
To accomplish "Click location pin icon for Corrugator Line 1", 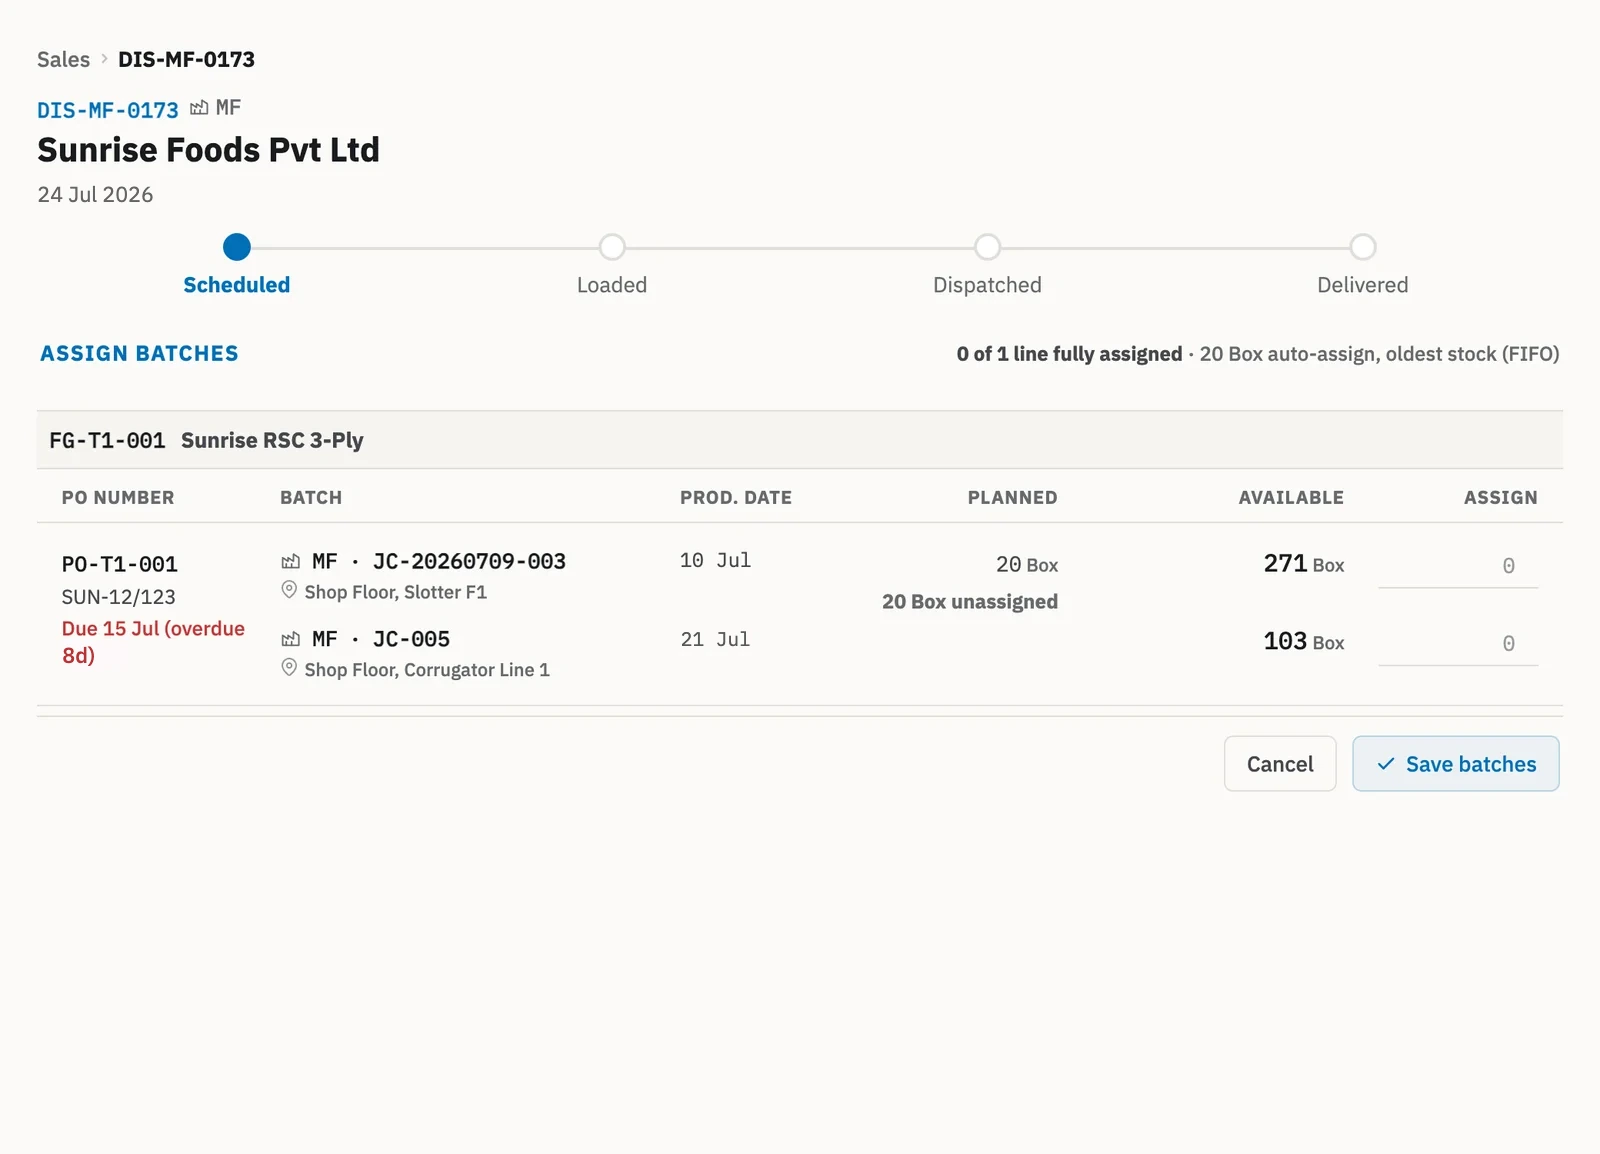I will point(289,668).
